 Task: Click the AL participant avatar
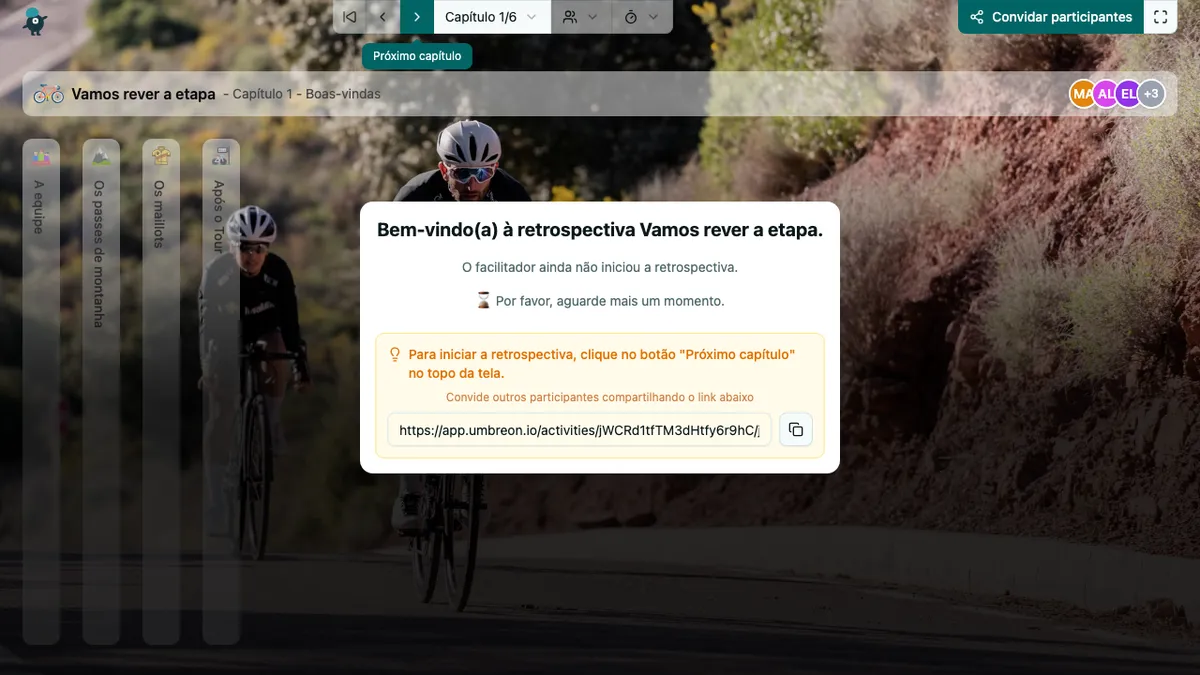1105,94
